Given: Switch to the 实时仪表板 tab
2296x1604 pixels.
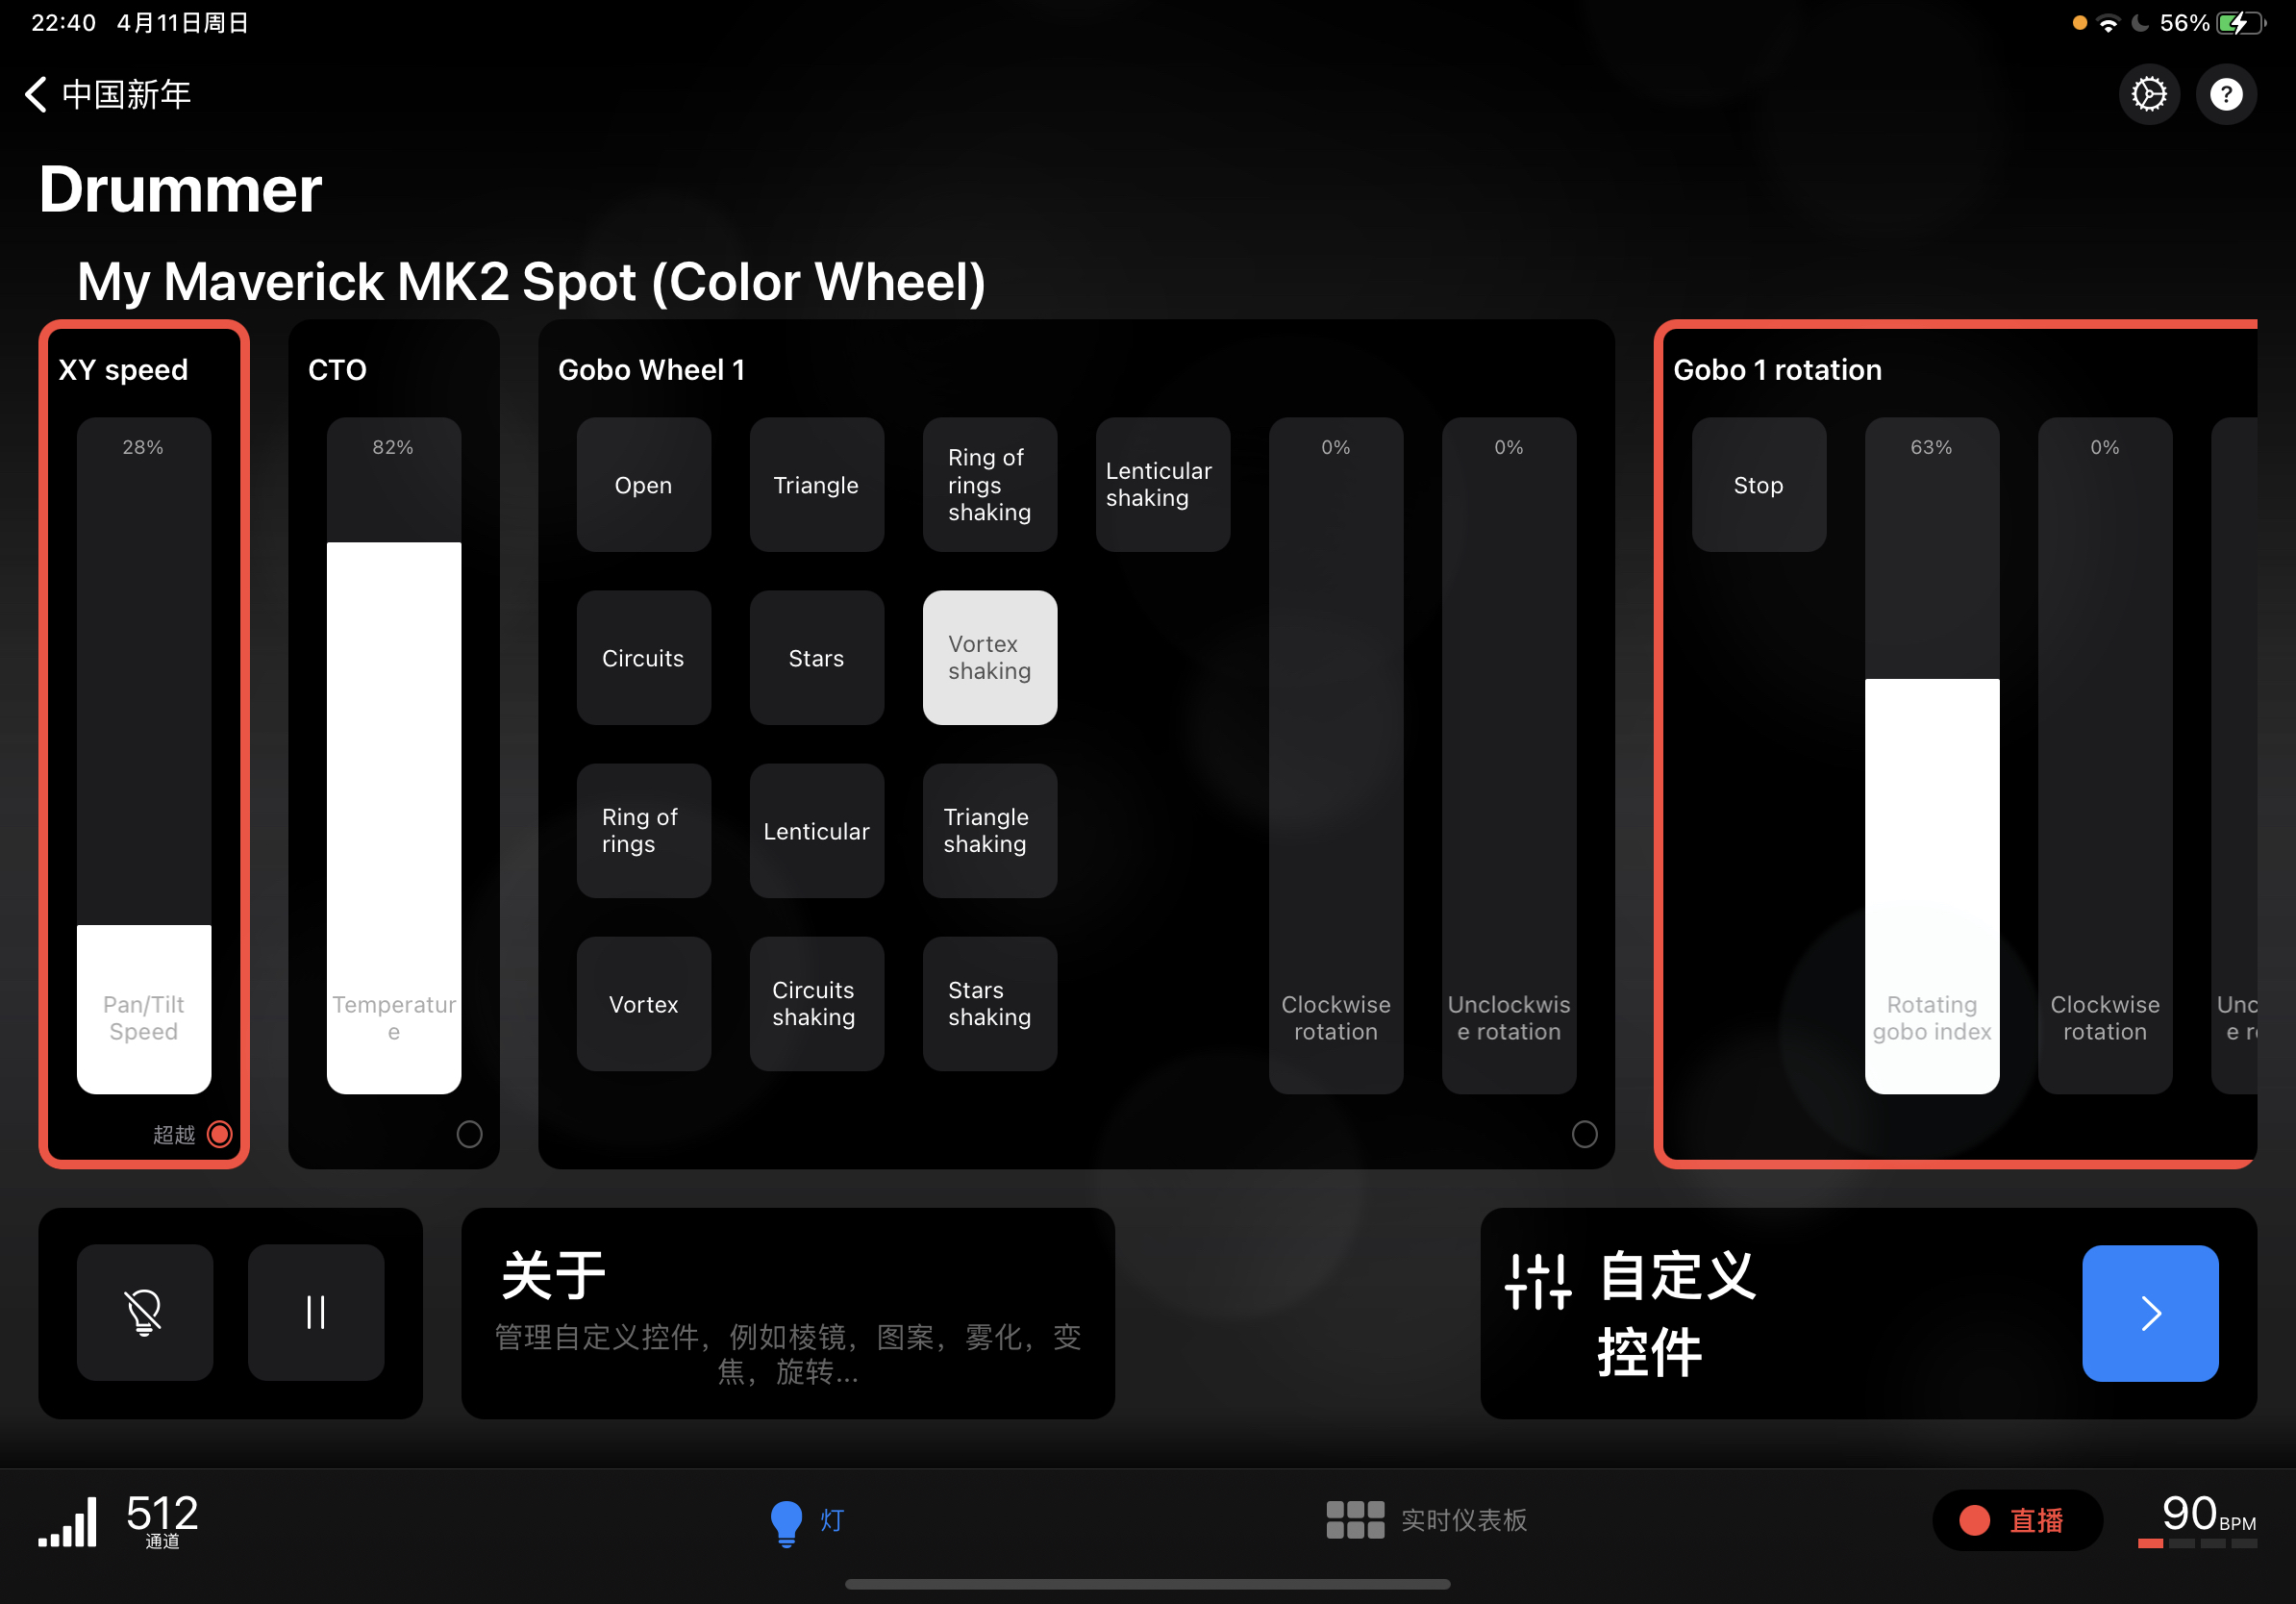Looking at the screenshot, I should (x=1427, y=1520).
